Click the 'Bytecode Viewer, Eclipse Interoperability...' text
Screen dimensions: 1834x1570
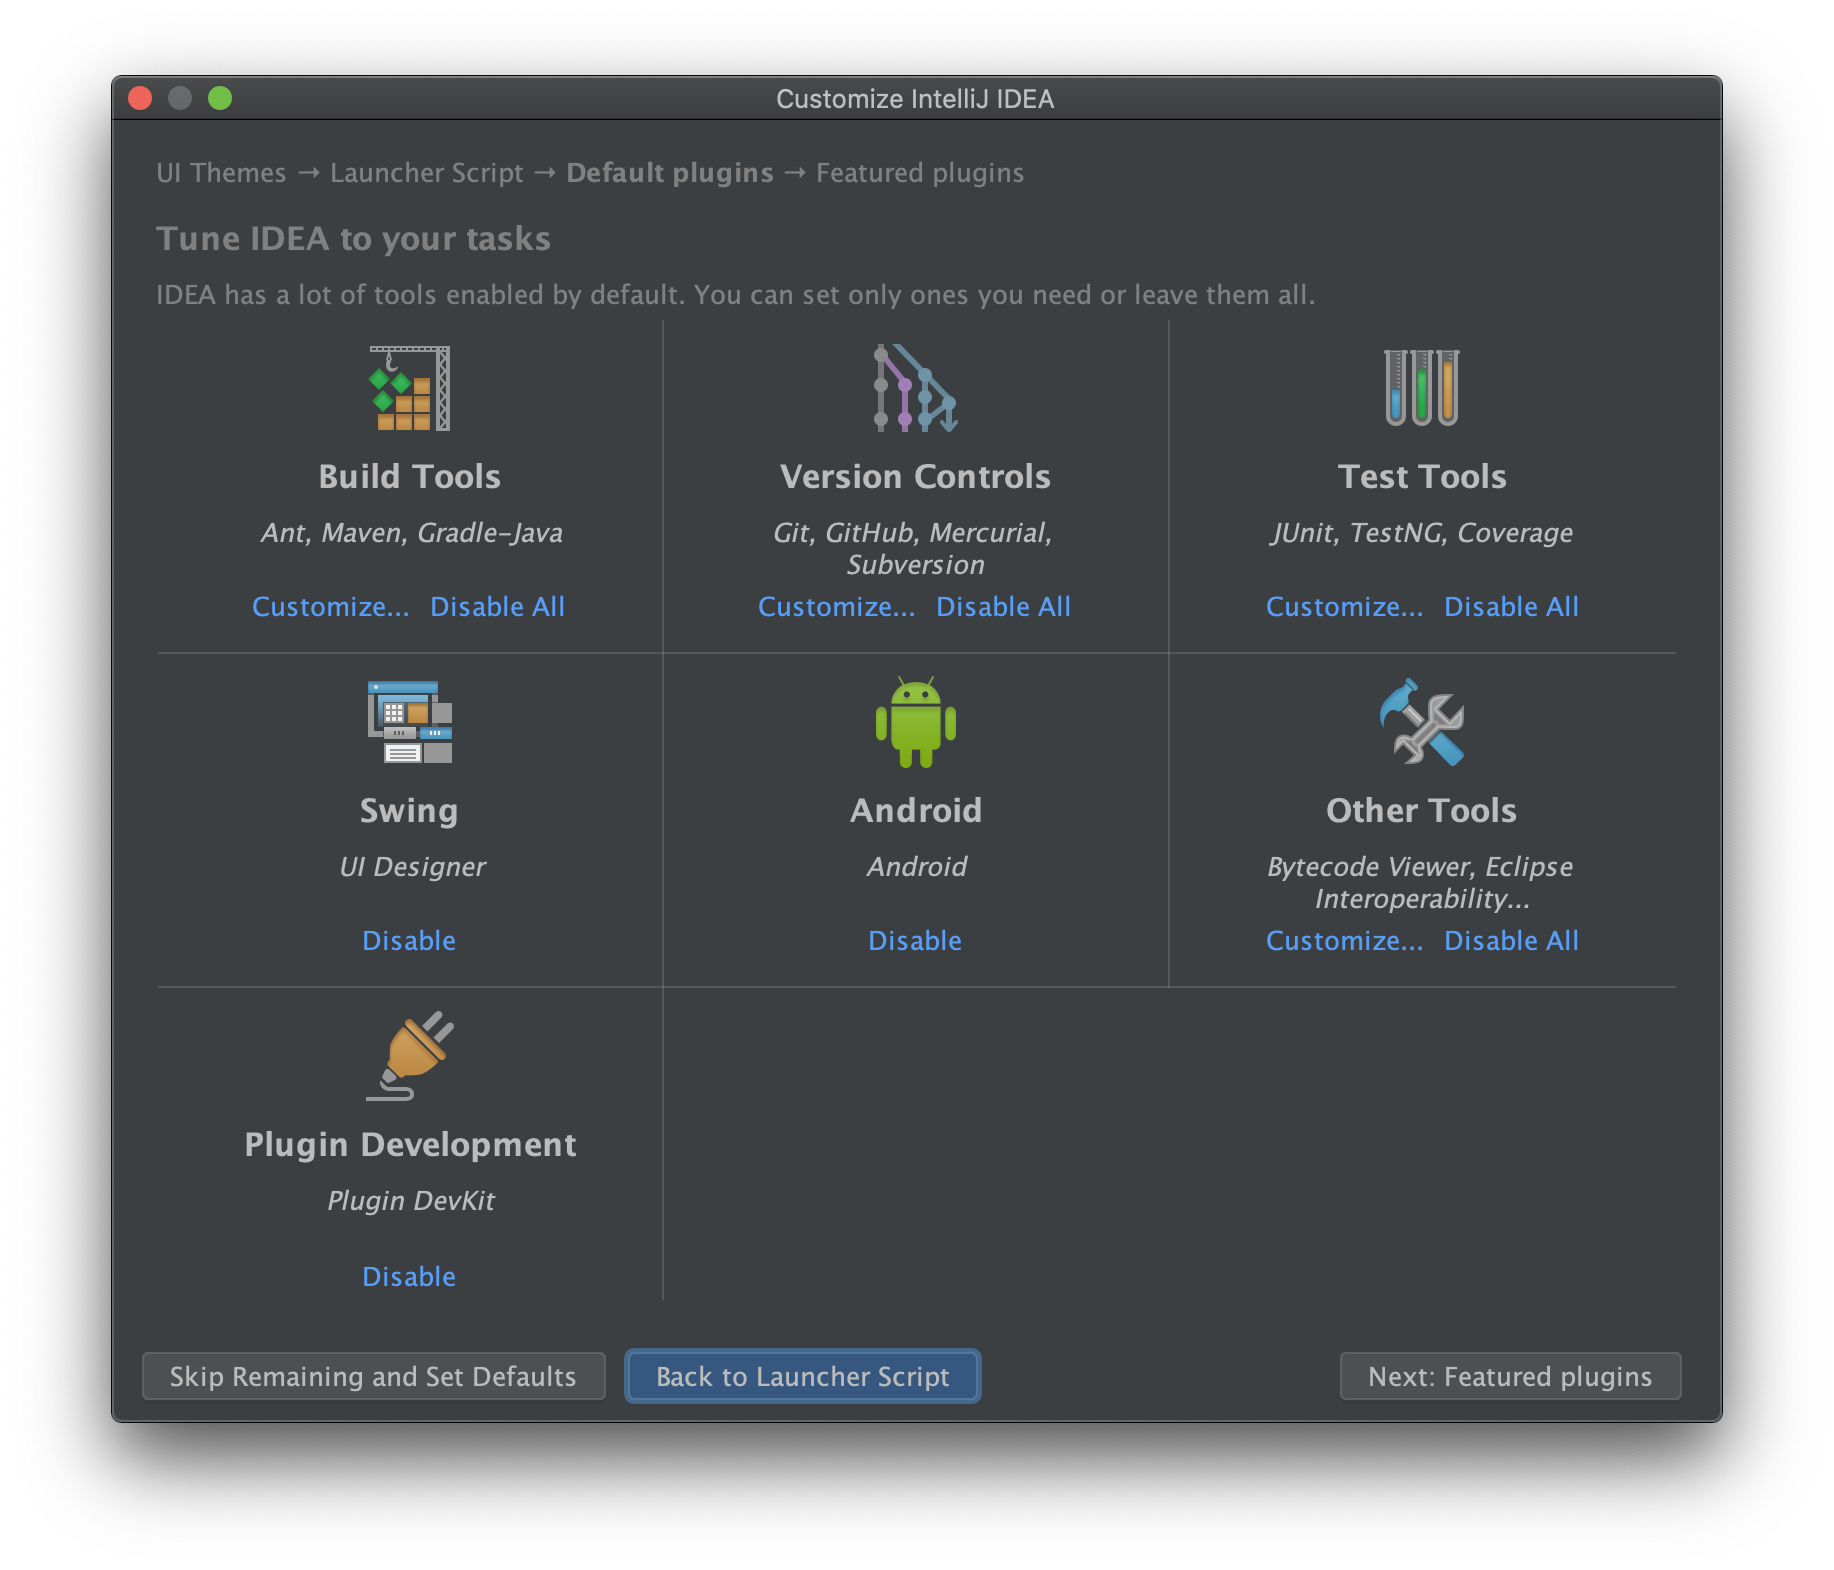[1421, 883]
